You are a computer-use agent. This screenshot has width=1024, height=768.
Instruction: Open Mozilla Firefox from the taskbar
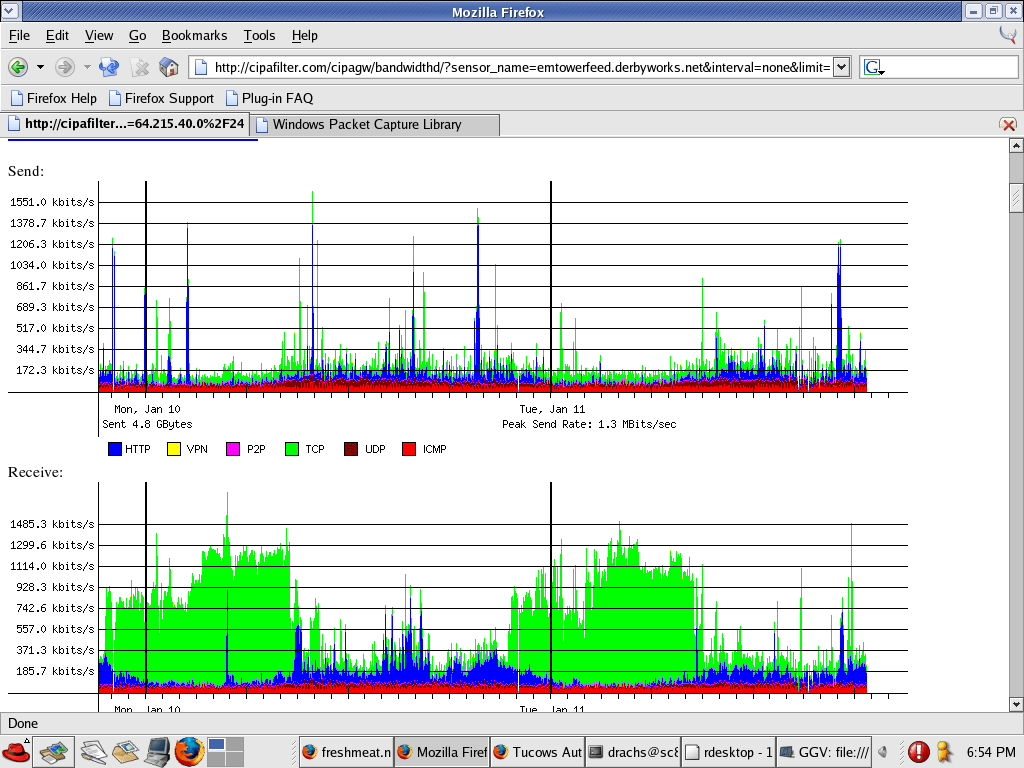pyautogui.click(x=441, y=751)
